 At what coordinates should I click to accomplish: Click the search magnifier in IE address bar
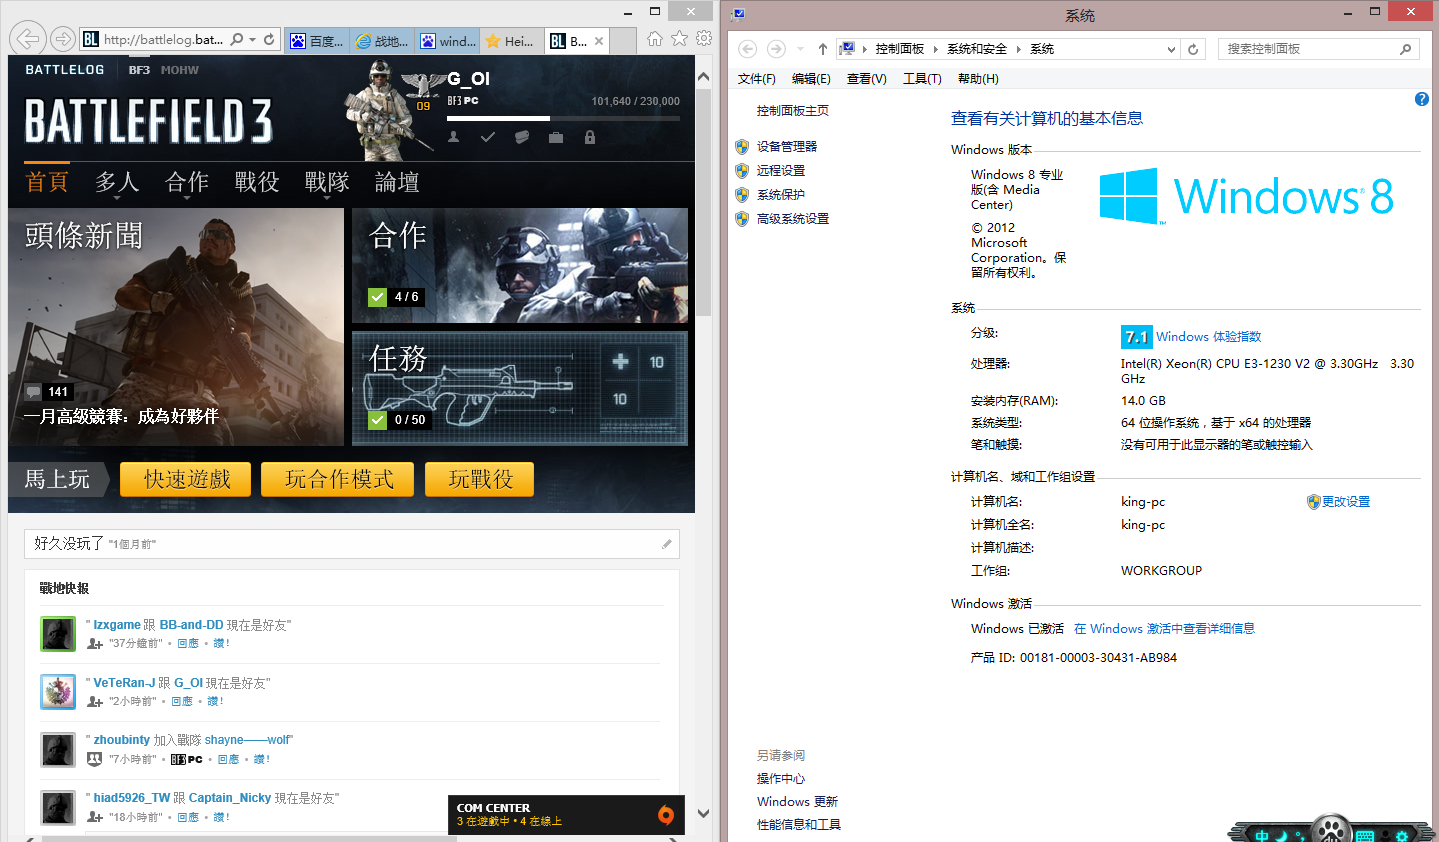coord(237,40)
